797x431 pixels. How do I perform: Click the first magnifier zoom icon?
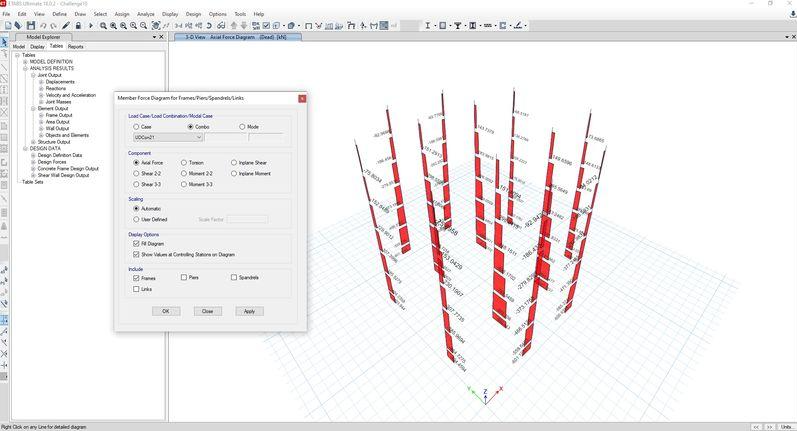point(103,25)
